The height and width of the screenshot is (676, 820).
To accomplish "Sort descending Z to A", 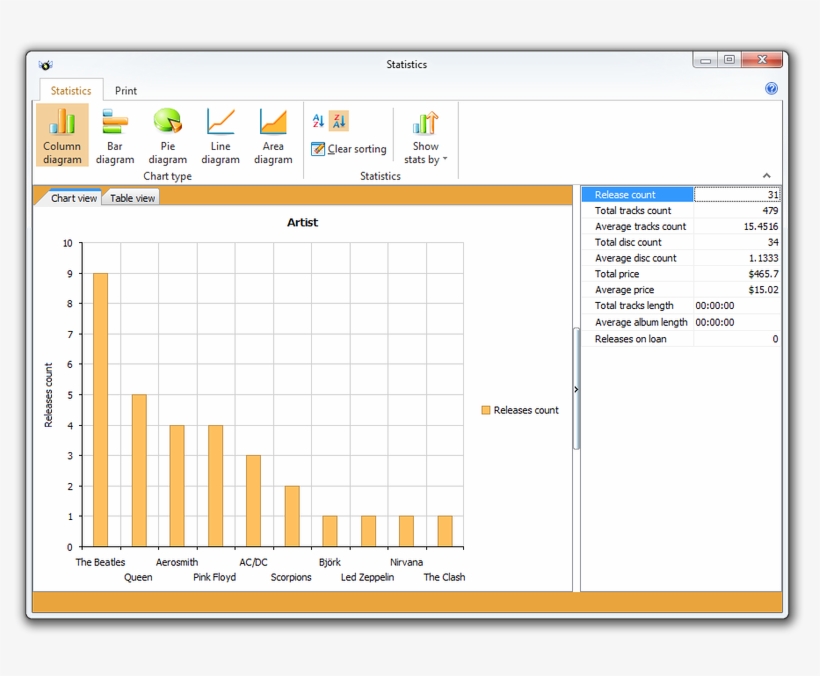I will (339, 121).
